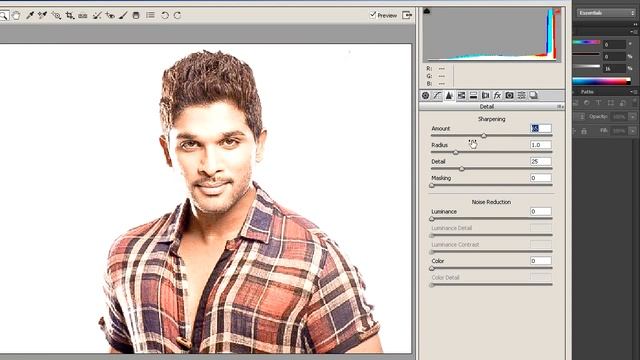Open the Presets tab
The image size is (640, 360).
pyautogui.click(x=522, y=96)
